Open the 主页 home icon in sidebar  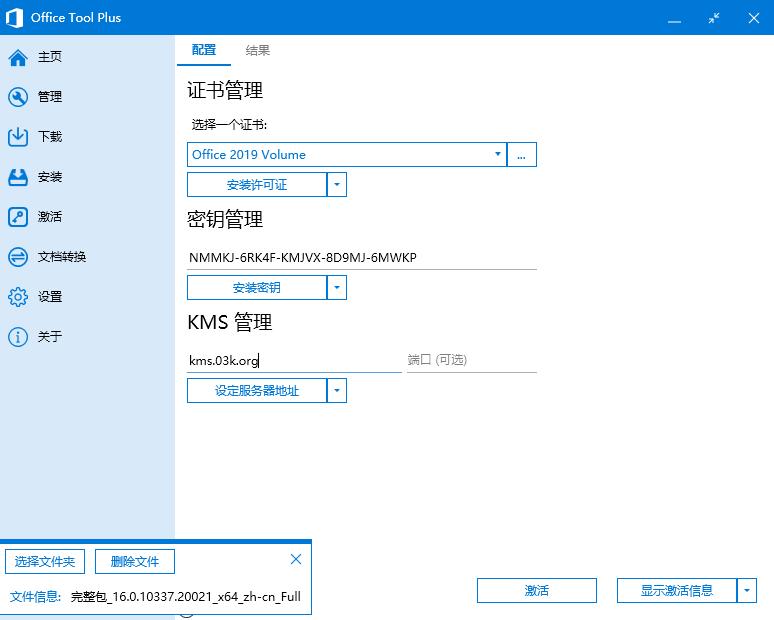(18, 57)
